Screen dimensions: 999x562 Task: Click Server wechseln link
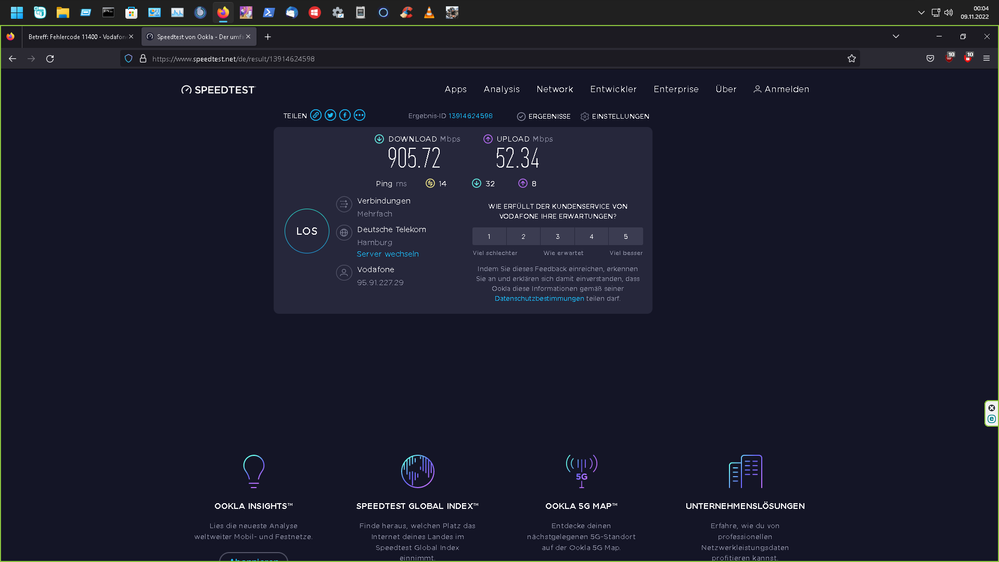point(387,254)
